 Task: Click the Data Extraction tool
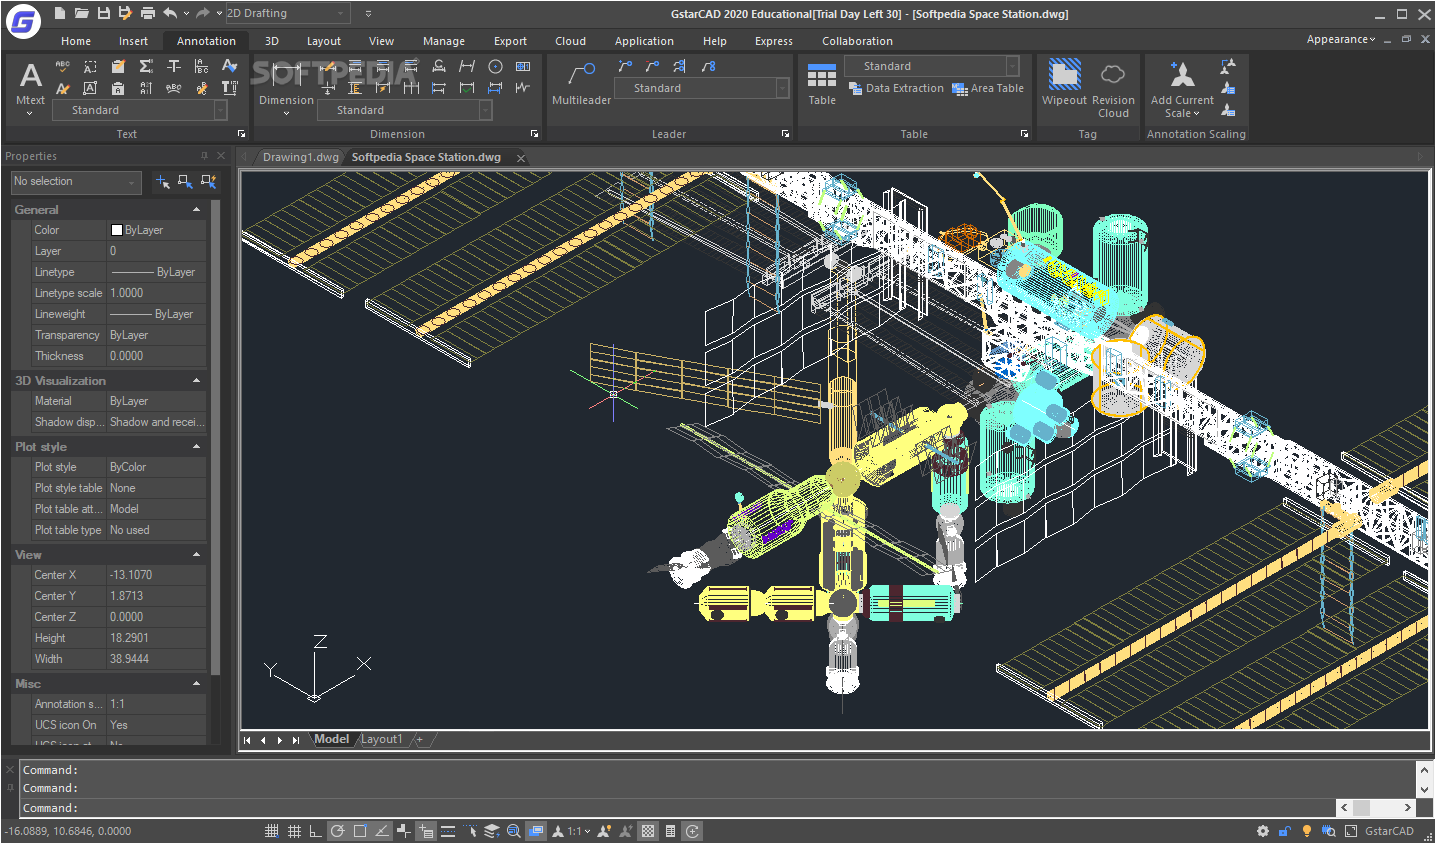896,88
